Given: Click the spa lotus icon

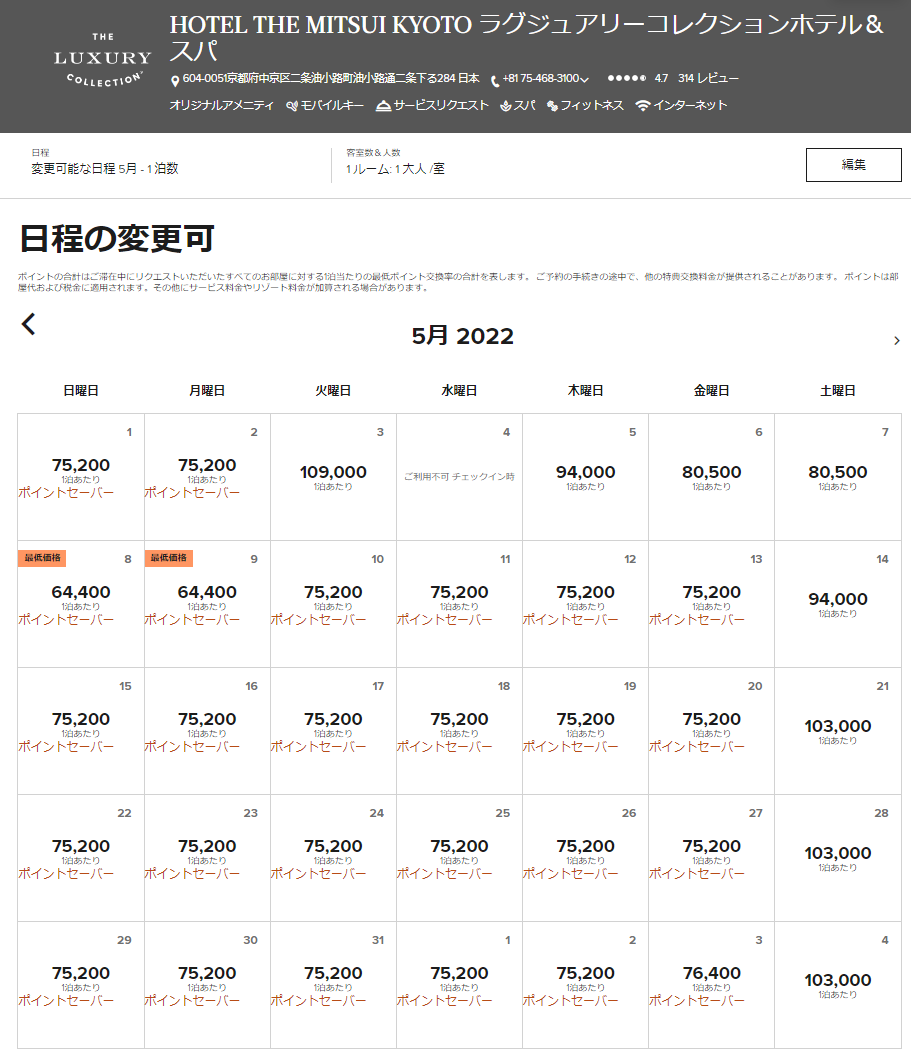Looking at the screenshot, I should tap(506, 106).
